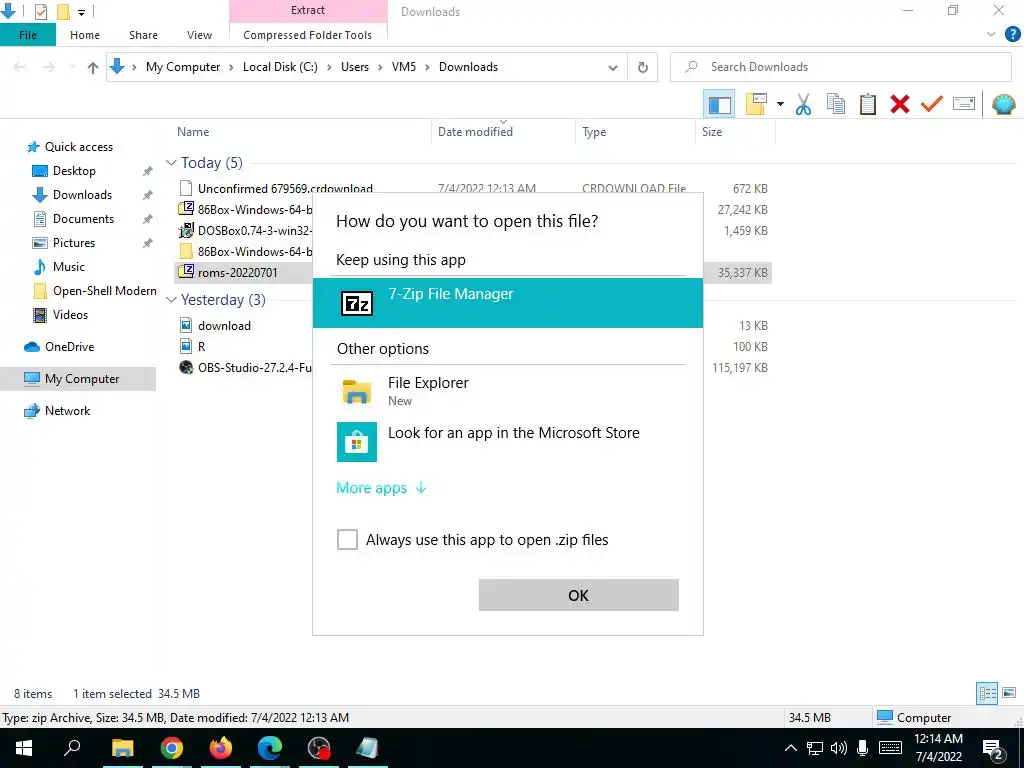Click Users in the address breadcrumb
The image size is (1024, 768).
pos(355,67)
